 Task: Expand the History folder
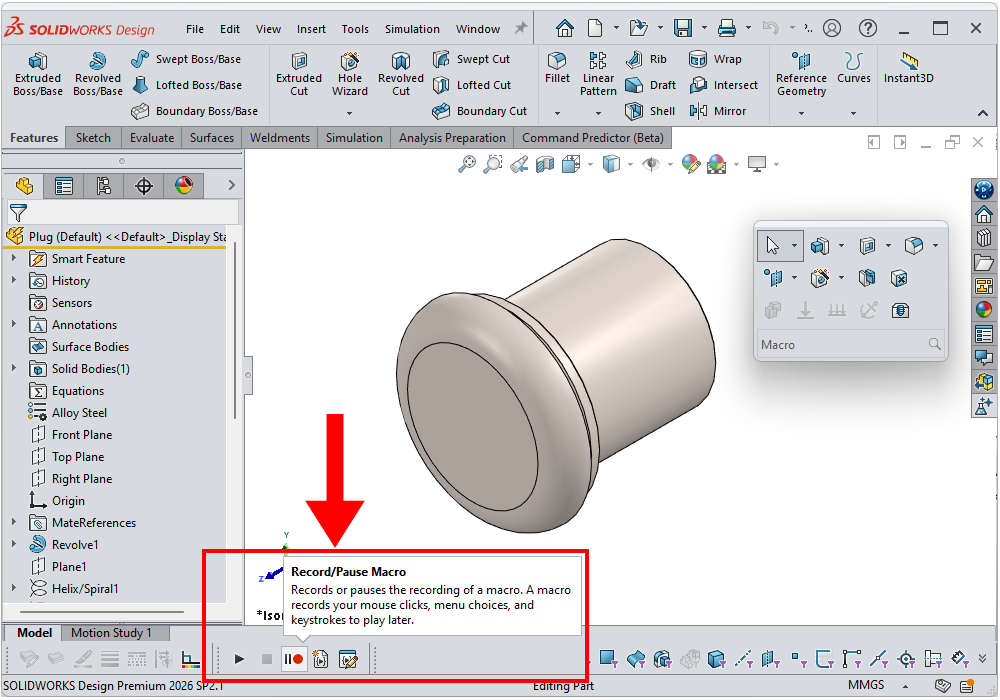point(14,280)
